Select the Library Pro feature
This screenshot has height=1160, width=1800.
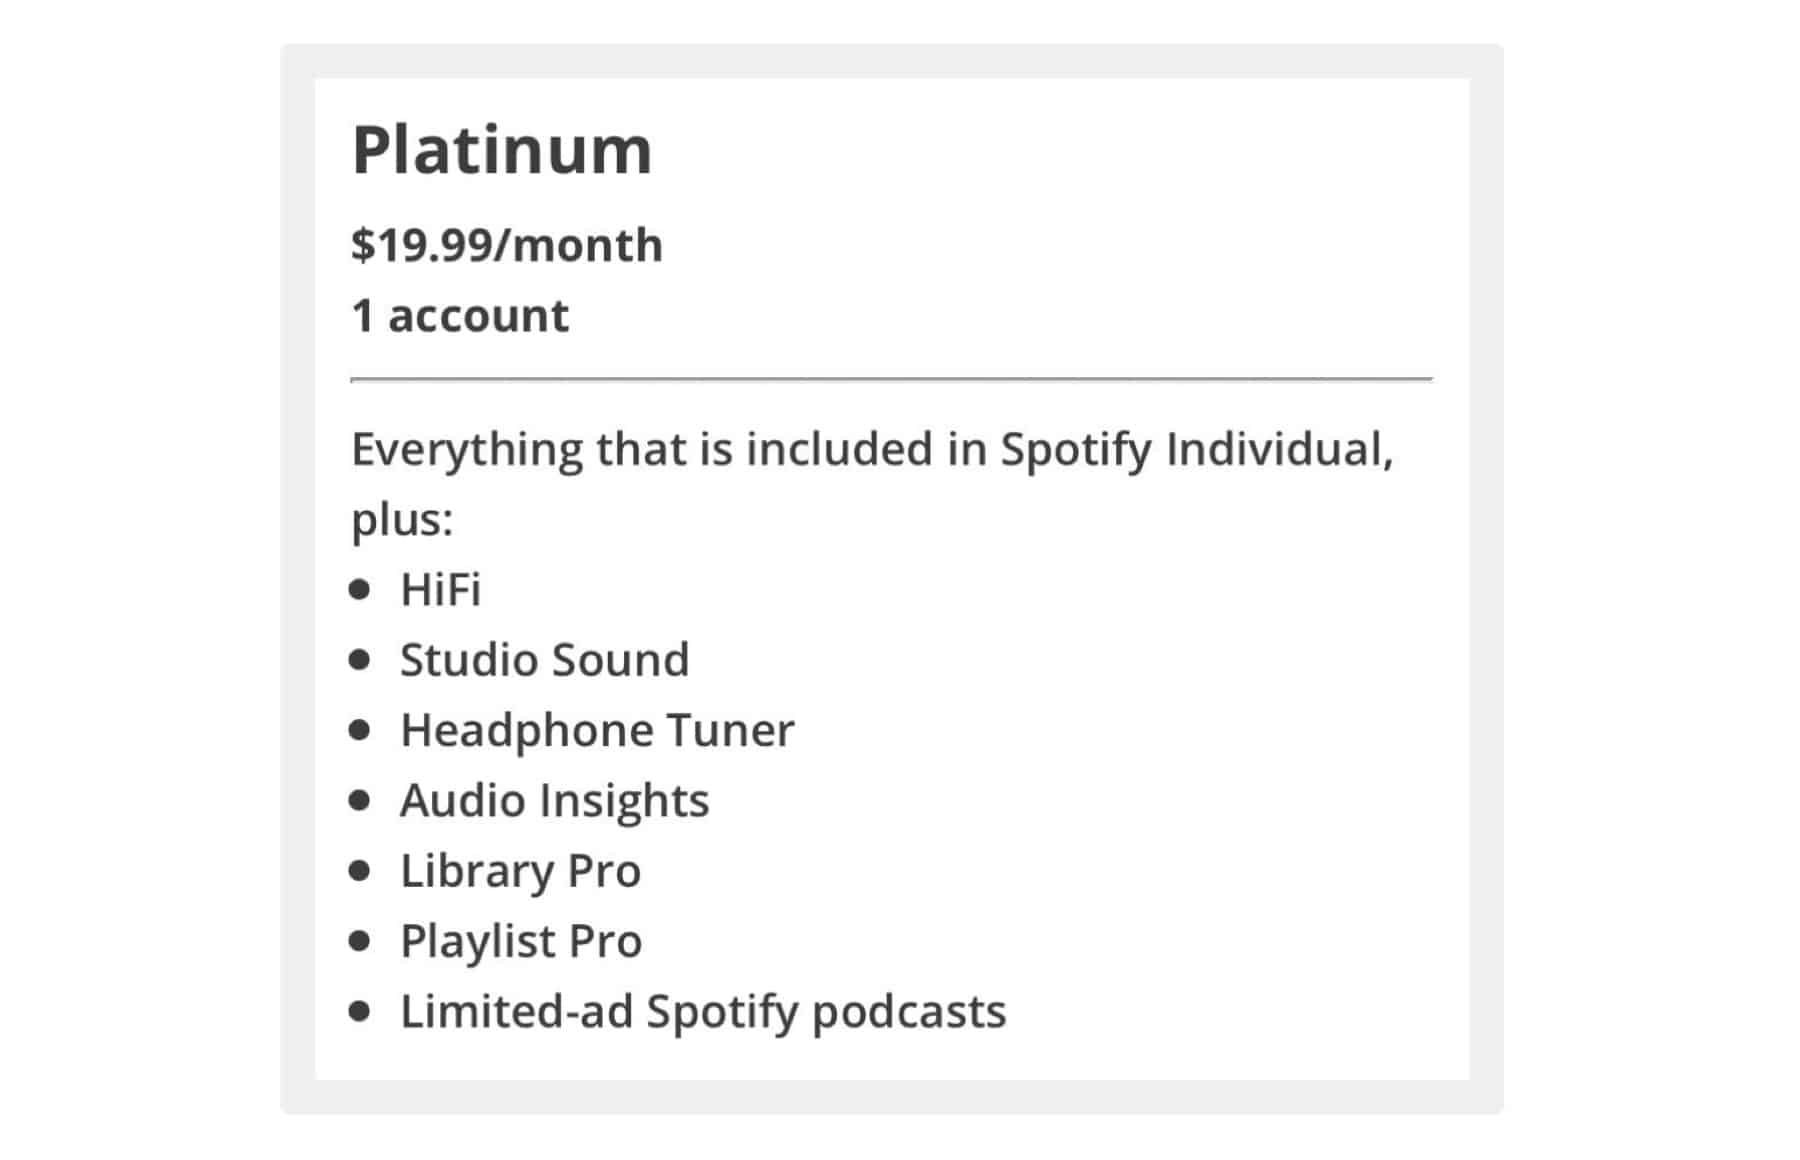pos(520,870)
